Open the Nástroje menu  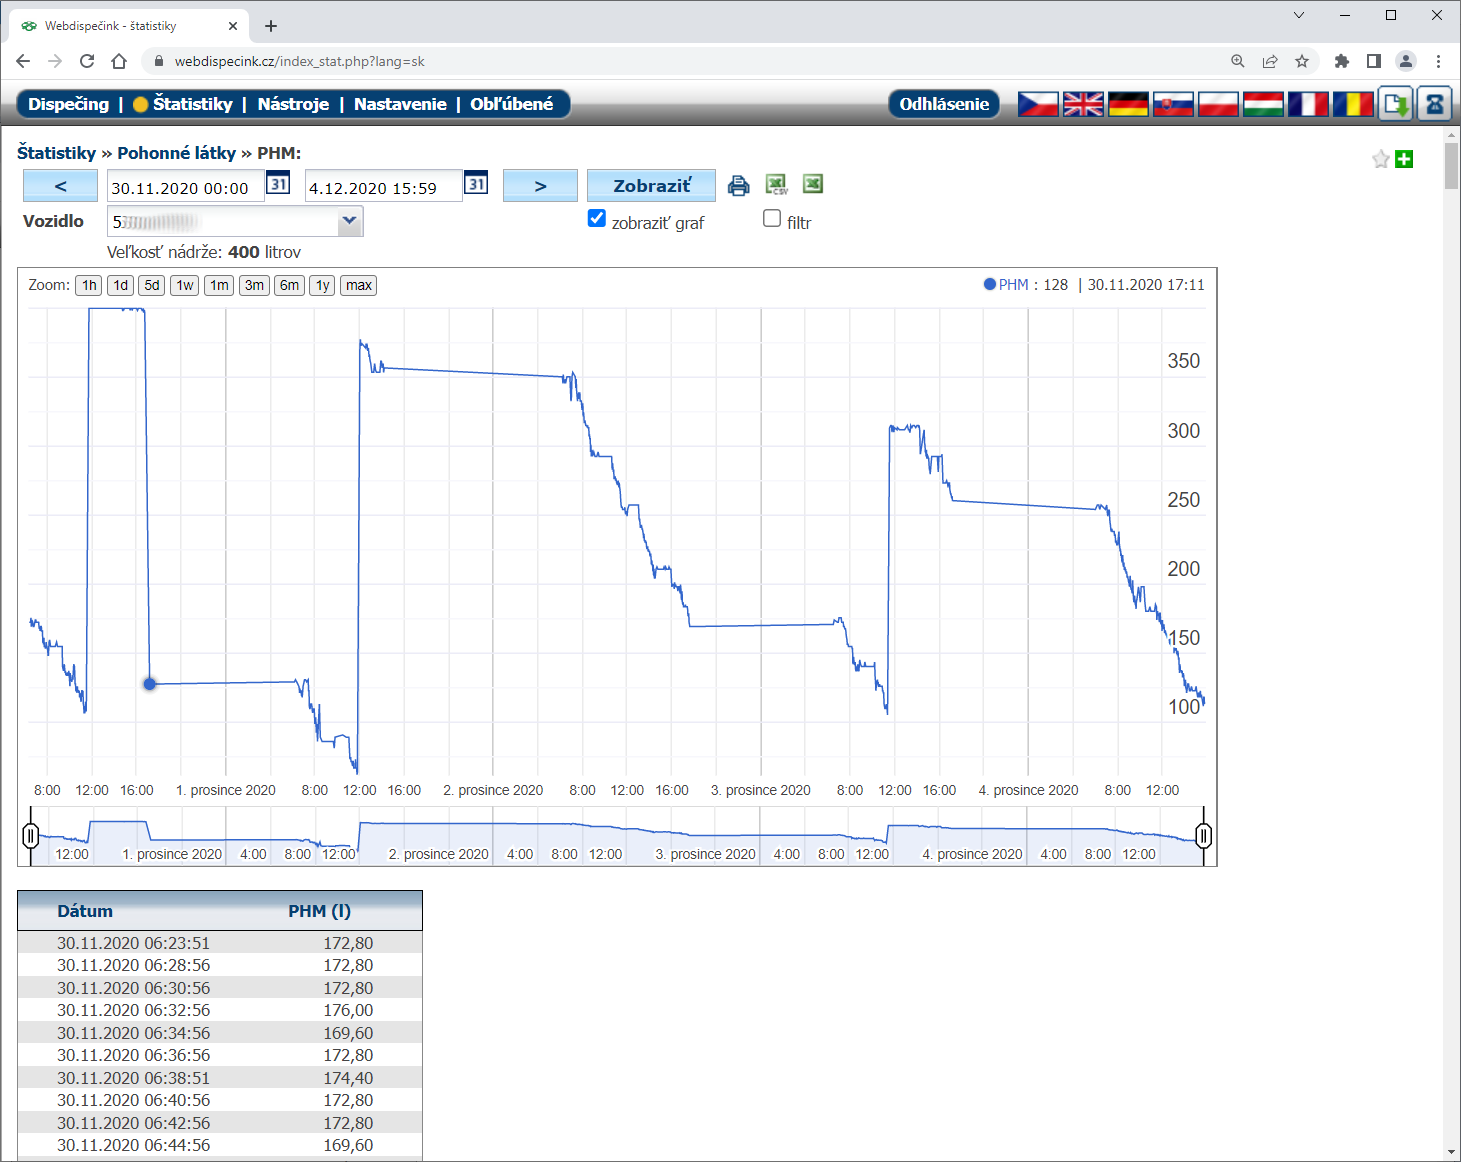tap(293, 104)
